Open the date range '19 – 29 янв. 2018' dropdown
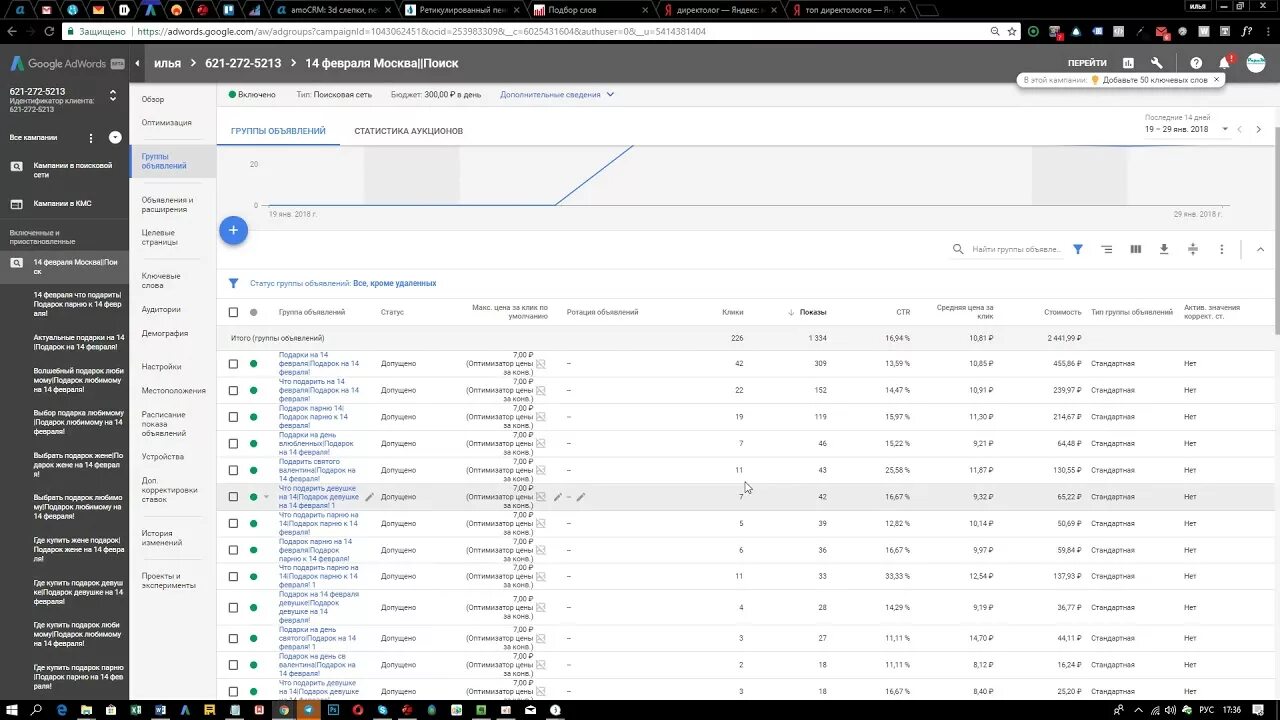Image resolution: width=1280 pixels, height=720 pixels. coord(1187,129)
